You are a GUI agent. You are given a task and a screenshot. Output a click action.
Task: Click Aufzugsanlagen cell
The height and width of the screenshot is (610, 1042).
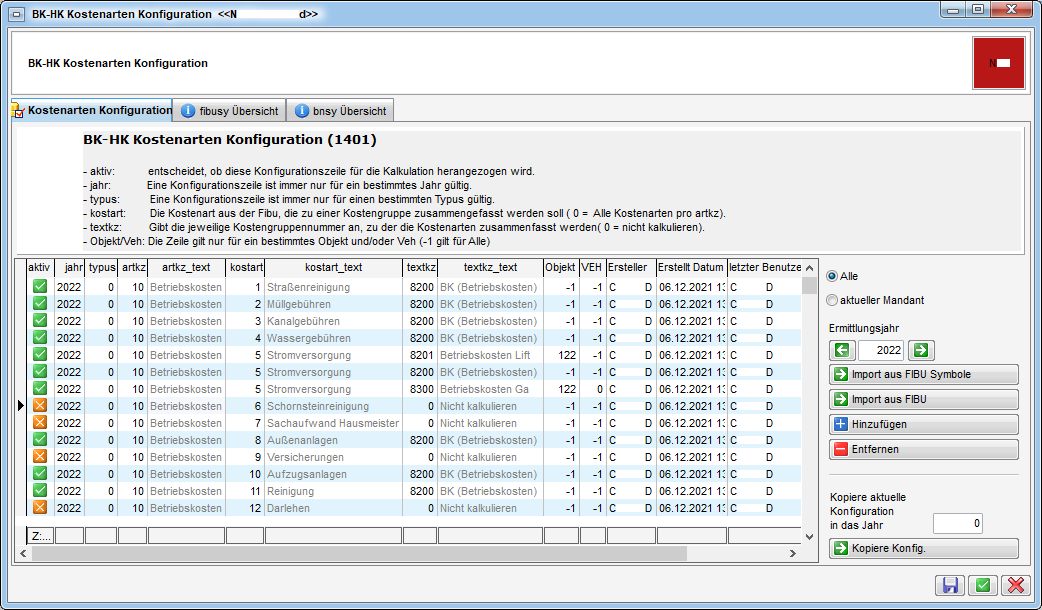point(333,474)
